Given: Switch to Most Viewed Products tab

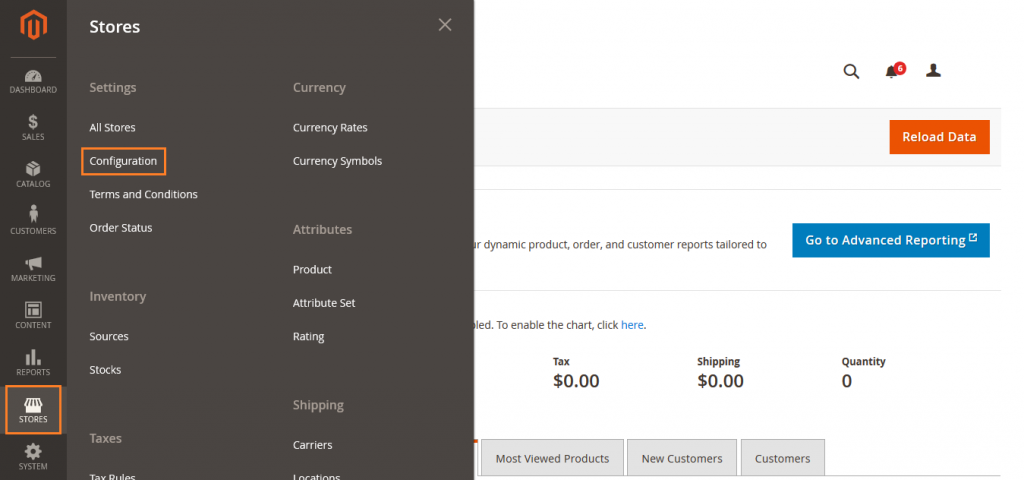Looking at the screenshot, I should tap(552, 458).
